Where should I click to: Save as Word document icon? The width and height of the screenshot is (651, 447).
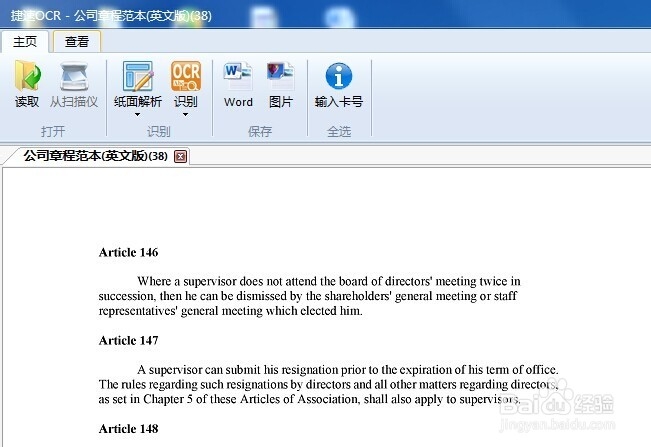click(x=238, y=76)
